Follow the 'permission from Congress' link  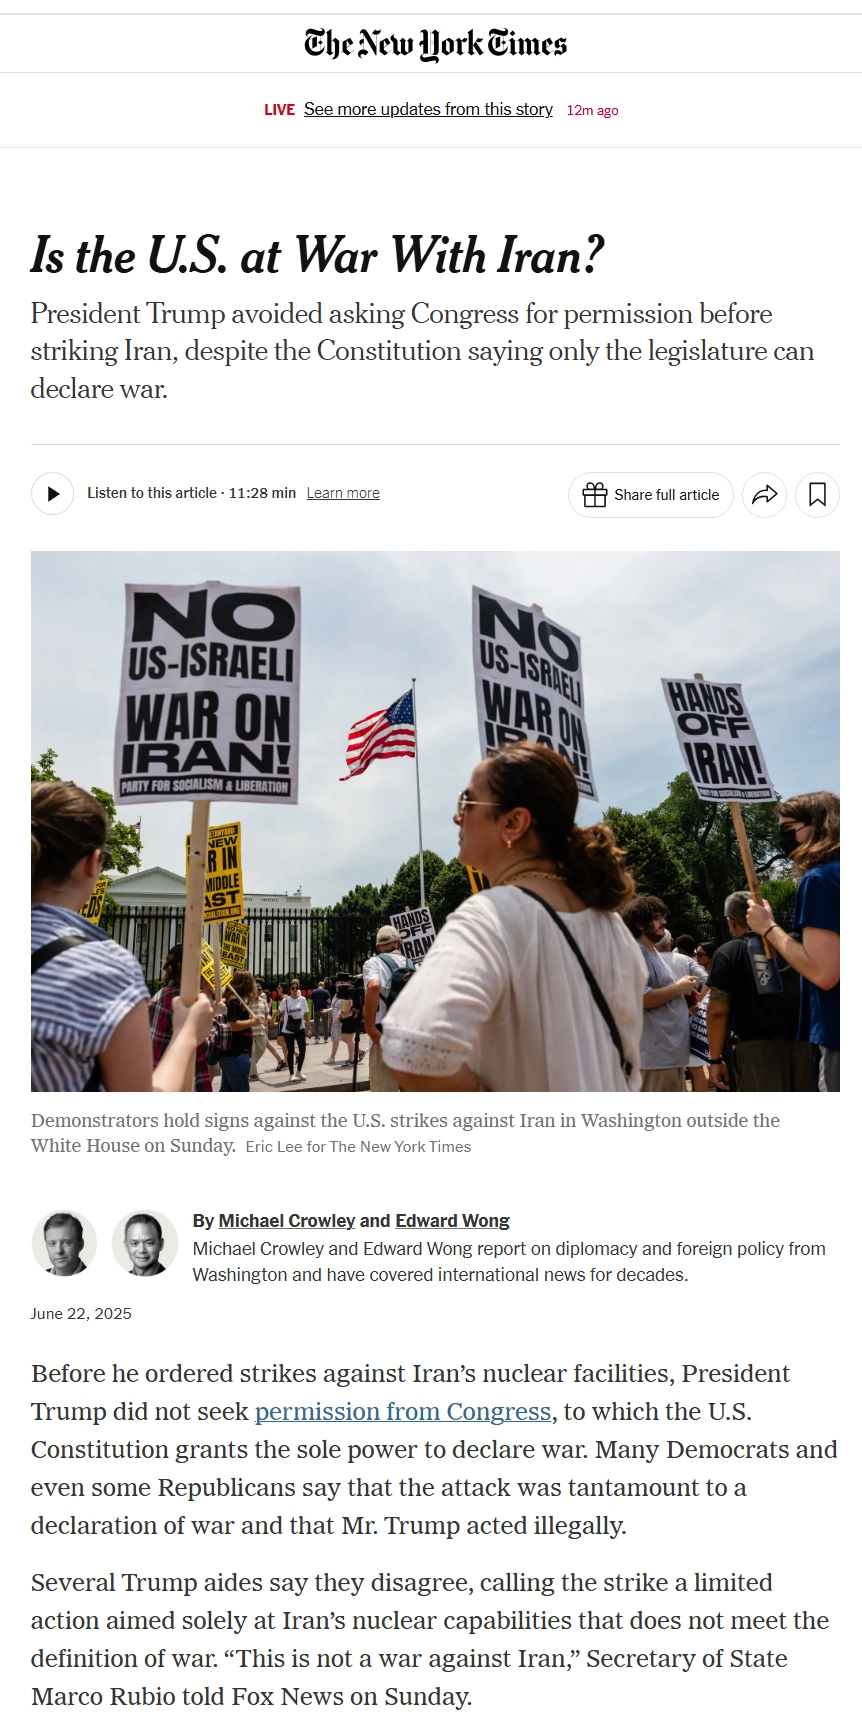coord(403,1411)
